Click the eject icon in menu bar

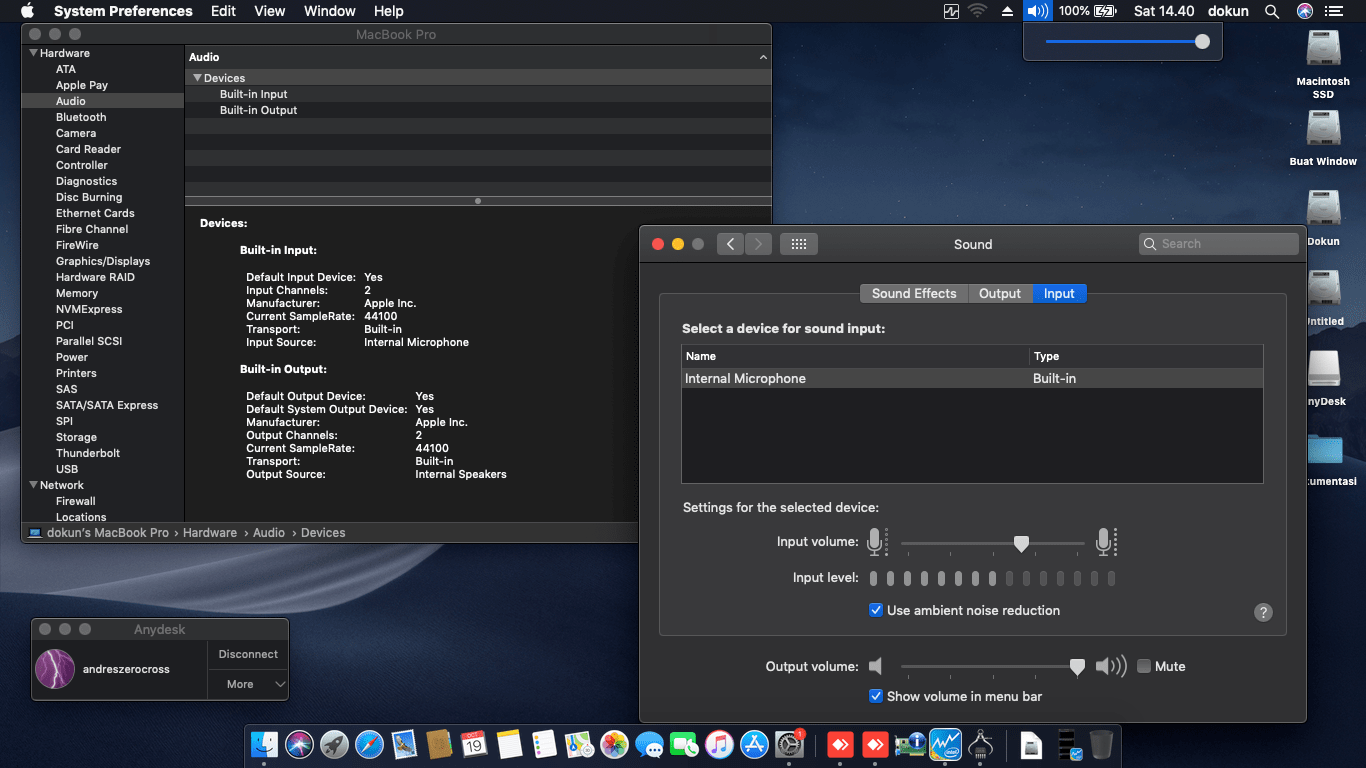[1007, 11]
